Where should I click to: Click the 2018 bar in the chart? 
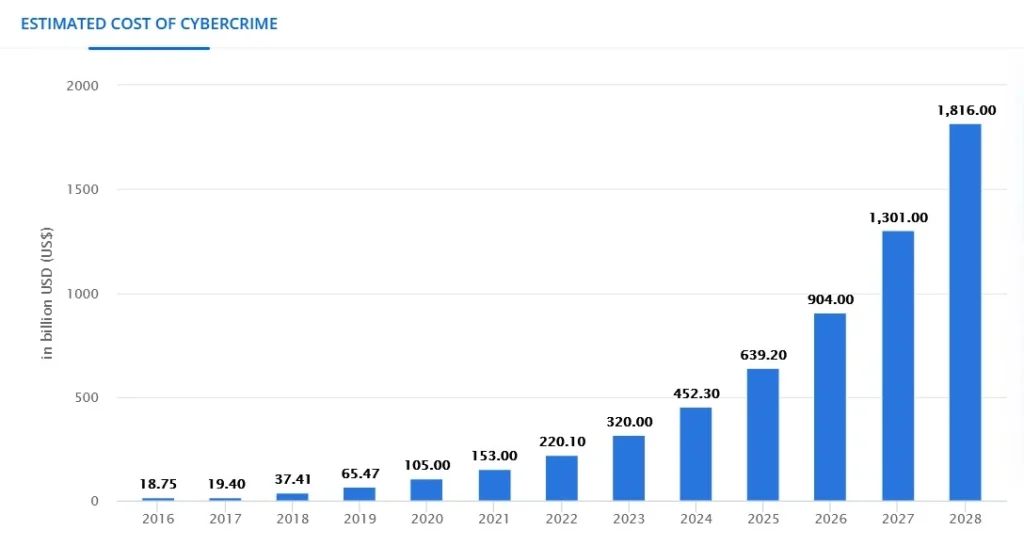click(292, 497)
